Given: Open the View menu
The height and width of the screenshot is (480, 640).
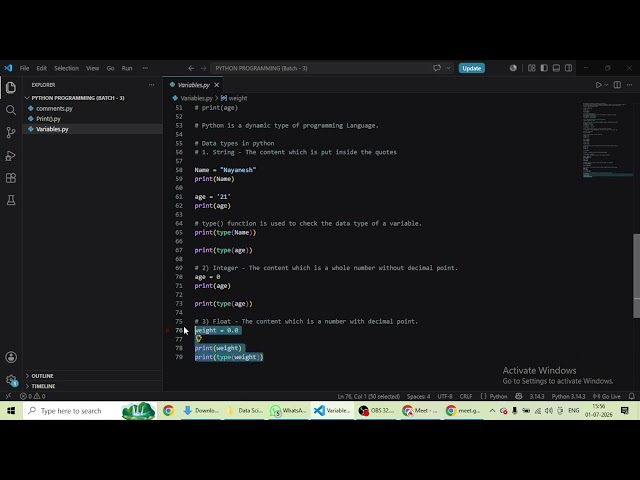Looking at the screenshot, I should point(93,68).
